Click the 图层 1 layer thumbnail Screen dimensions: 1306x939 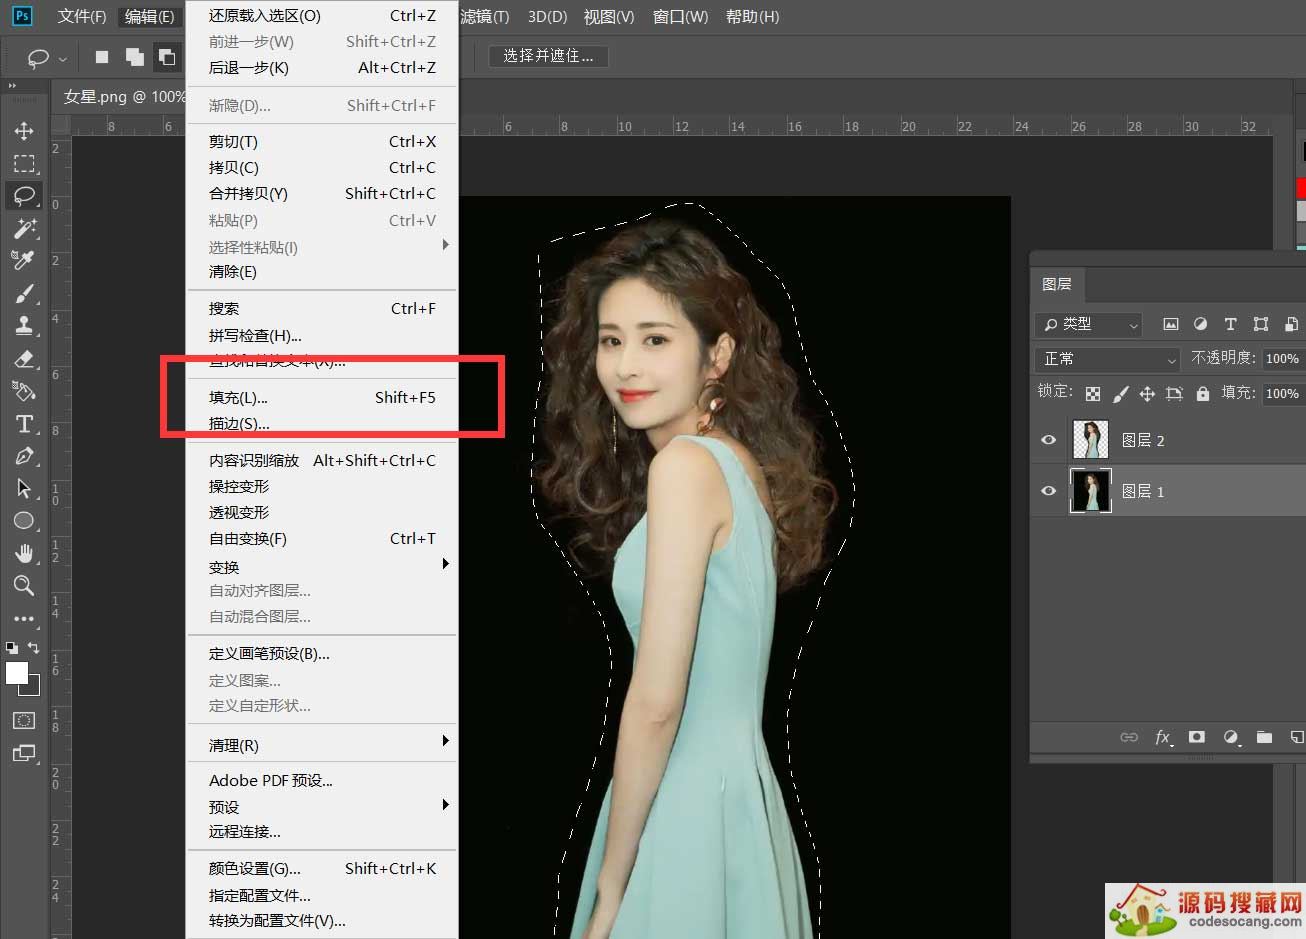point(1091,491)
